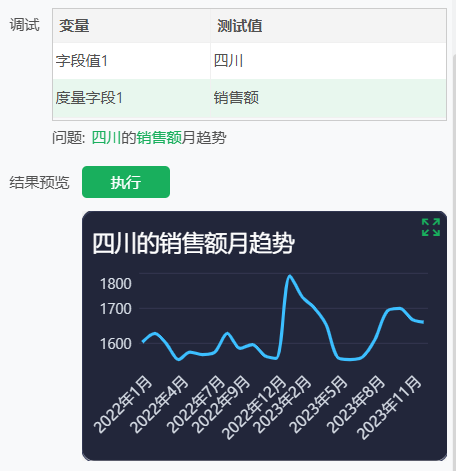
Task: Click the chart title 四川的销售额月趋势
Action: click(x=193, y=243)
